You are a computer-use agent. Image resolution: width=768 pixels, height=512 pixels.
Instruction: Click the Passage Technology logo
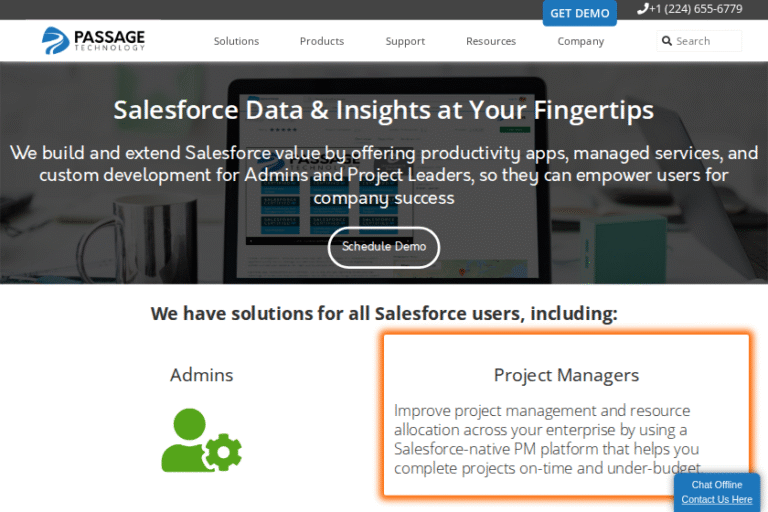click(x=93, y=40)
